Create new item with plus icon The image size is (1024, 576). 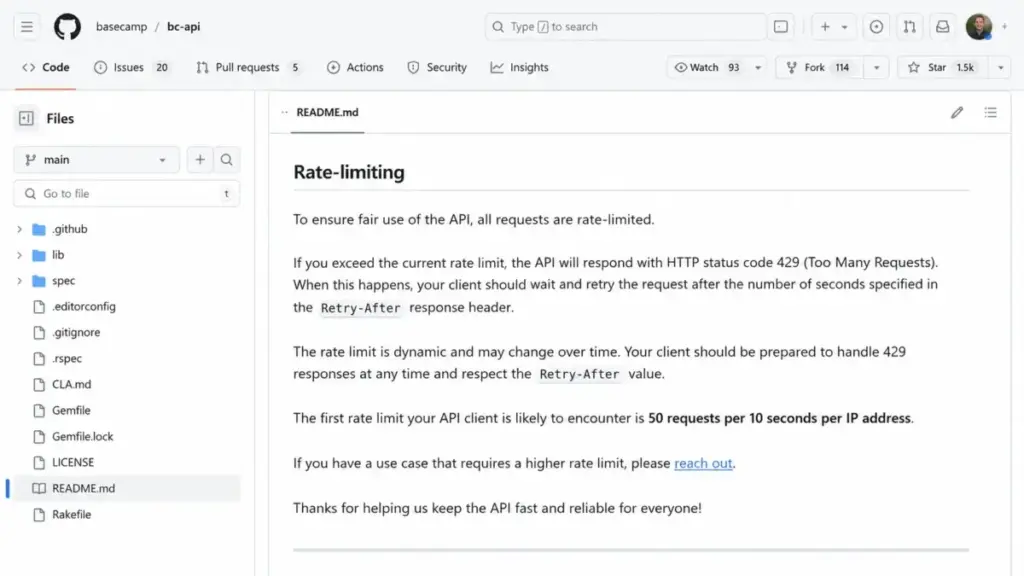point(825,27)
